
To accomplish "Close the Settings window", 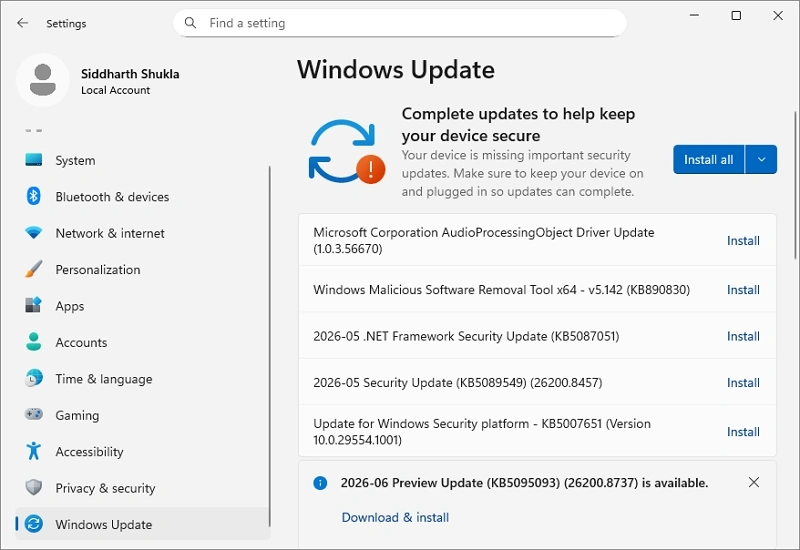I will (778, 15).
